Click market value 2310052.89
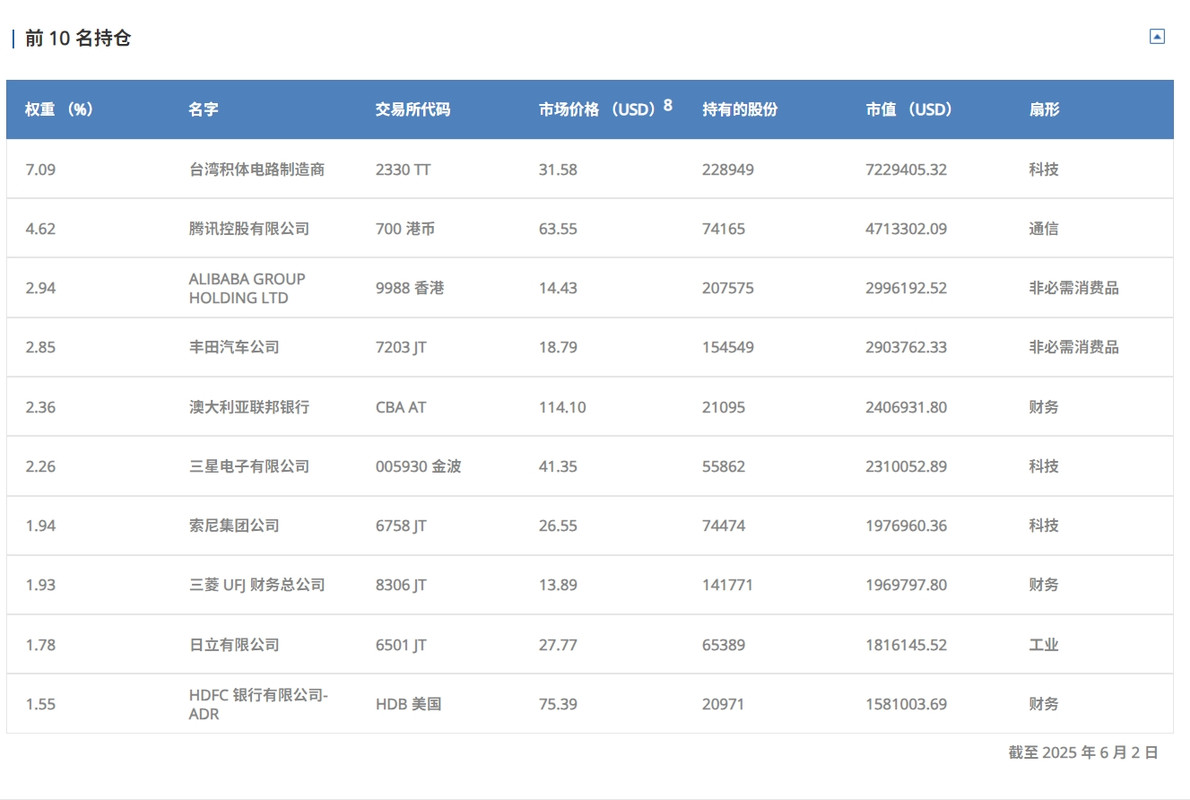 (x=906, y=466)
